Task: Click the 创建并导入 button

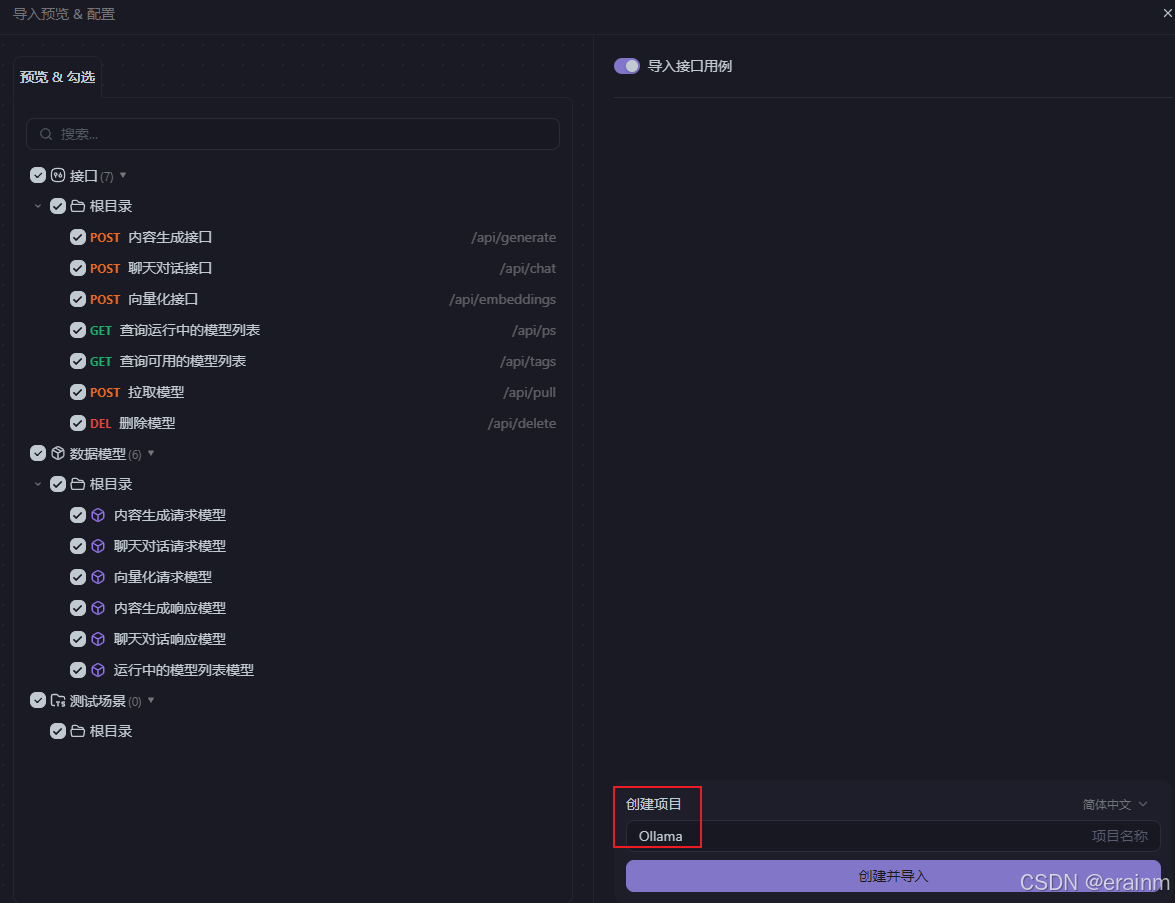Action: [892, 876]
